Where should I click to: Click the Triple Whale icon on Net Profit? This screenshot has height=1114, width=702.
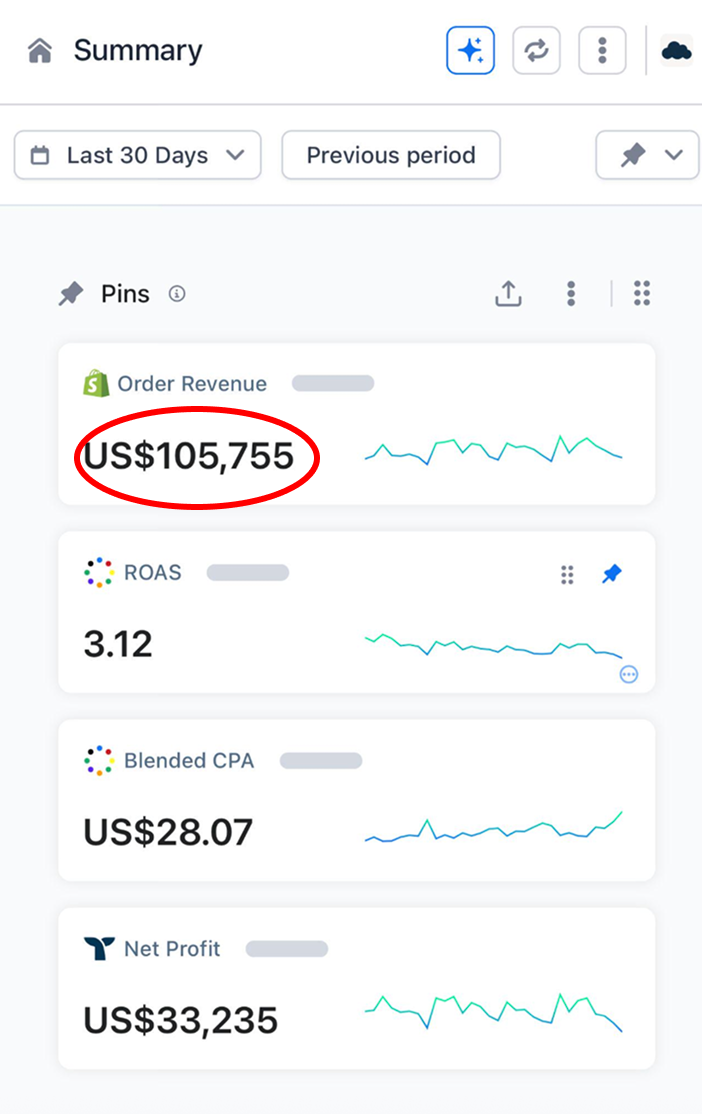99,948
